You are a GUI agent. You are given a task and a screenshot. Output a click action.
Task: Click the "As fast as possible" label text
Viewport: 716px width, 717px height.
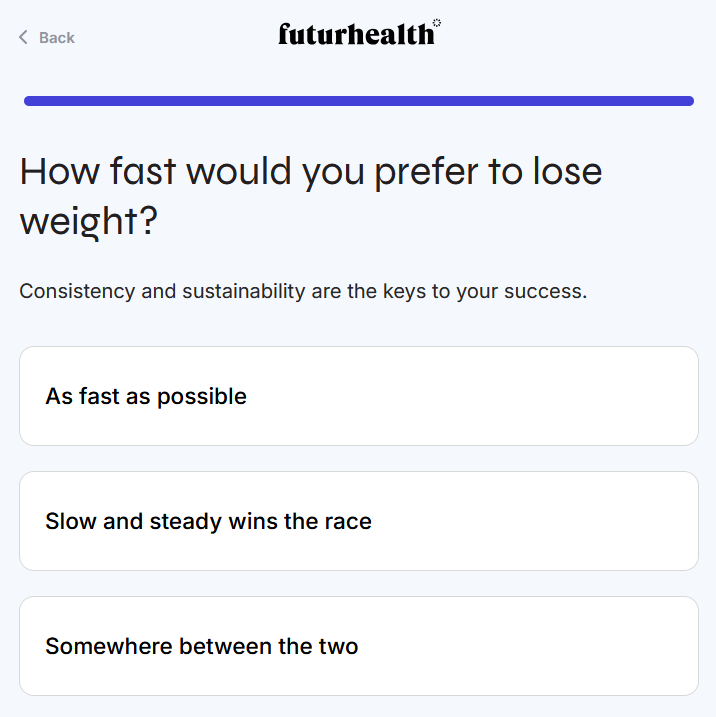coord(146,396)
